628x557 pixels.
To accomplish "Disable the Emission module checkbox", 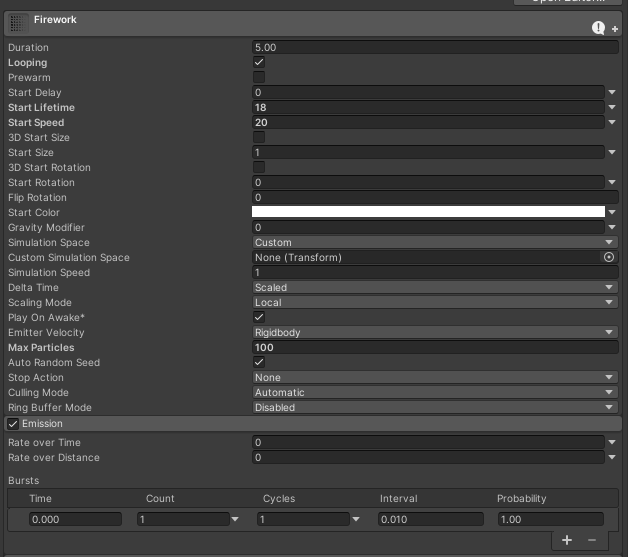I will 13,424.
